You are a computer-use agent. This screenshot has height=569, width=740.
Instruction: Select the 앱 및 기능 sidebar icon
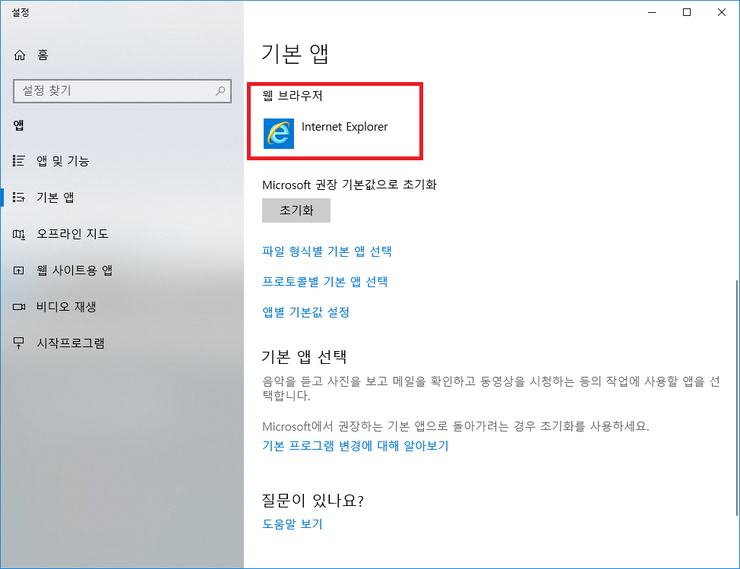coord(19,161)
